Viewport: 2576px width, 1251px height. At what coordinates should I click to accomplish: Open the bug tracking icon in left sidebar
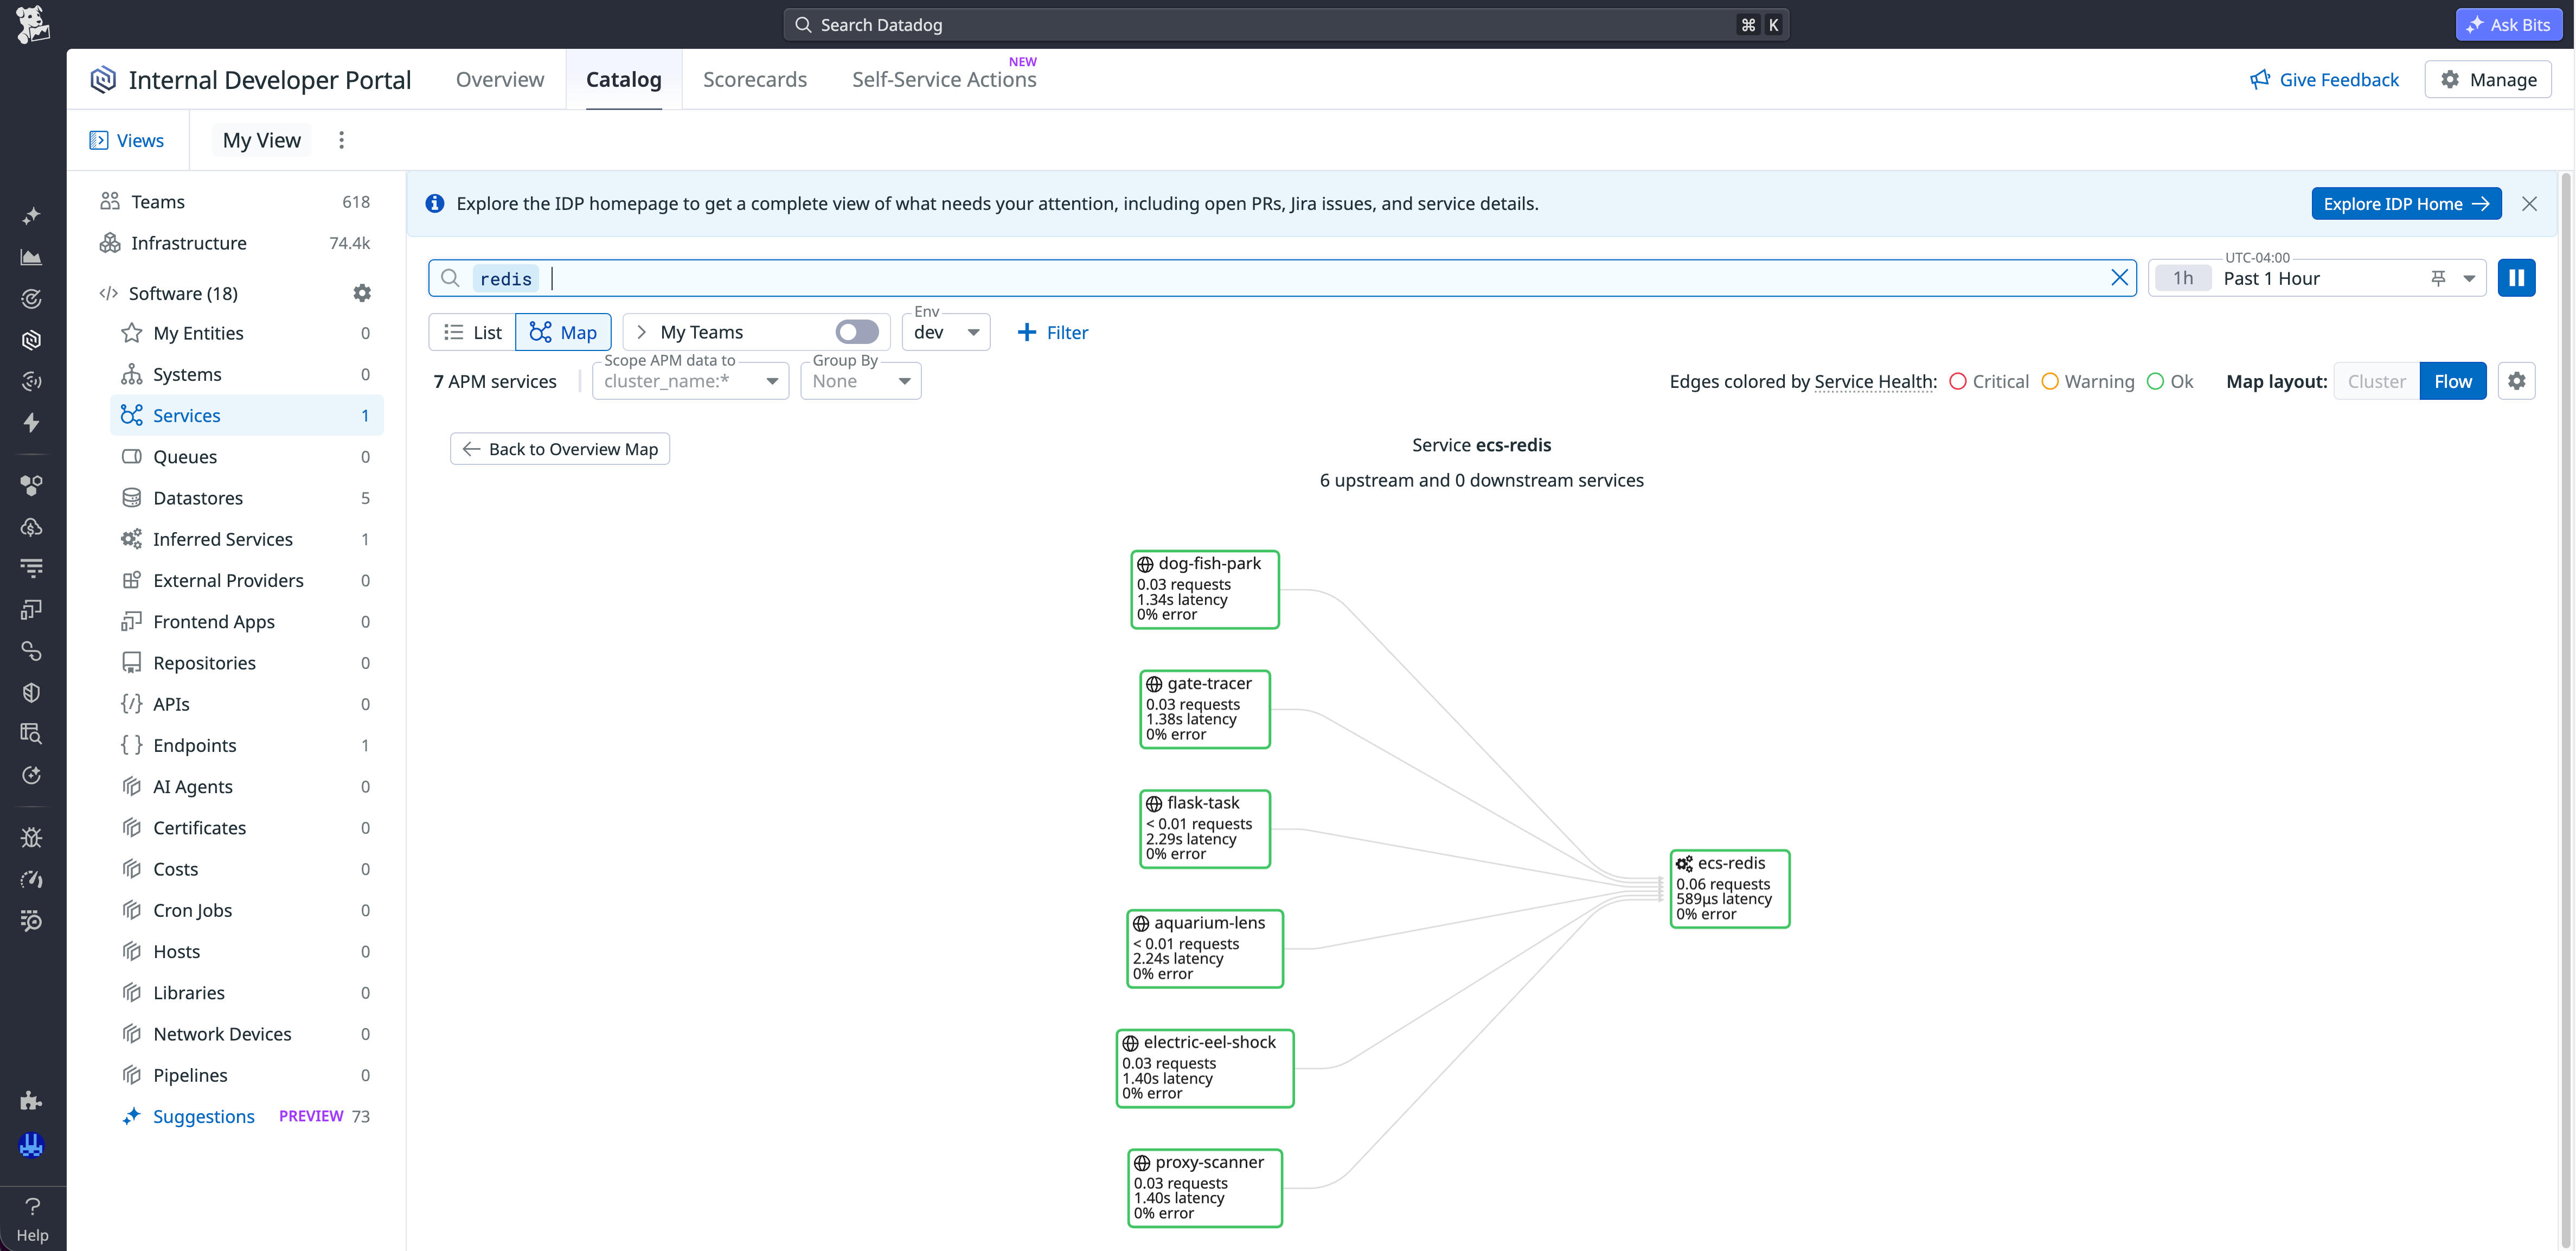(x=32, y=837)
